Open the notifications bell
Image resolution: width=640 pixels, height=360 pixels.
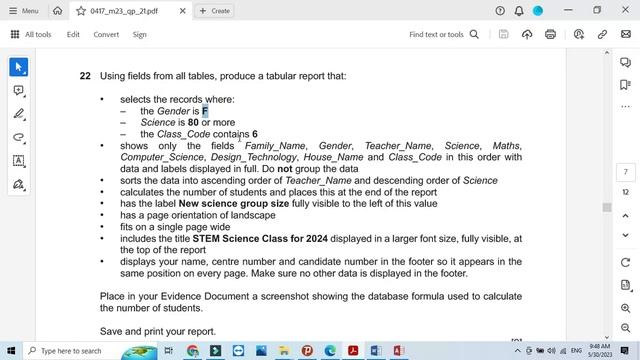click(x=519, y=11)
